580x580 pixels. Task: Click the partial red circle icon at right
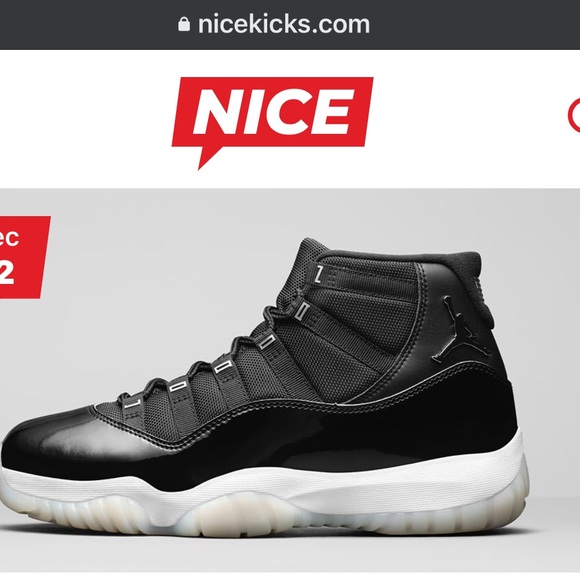pyautogui.click(x=573, y=115)
